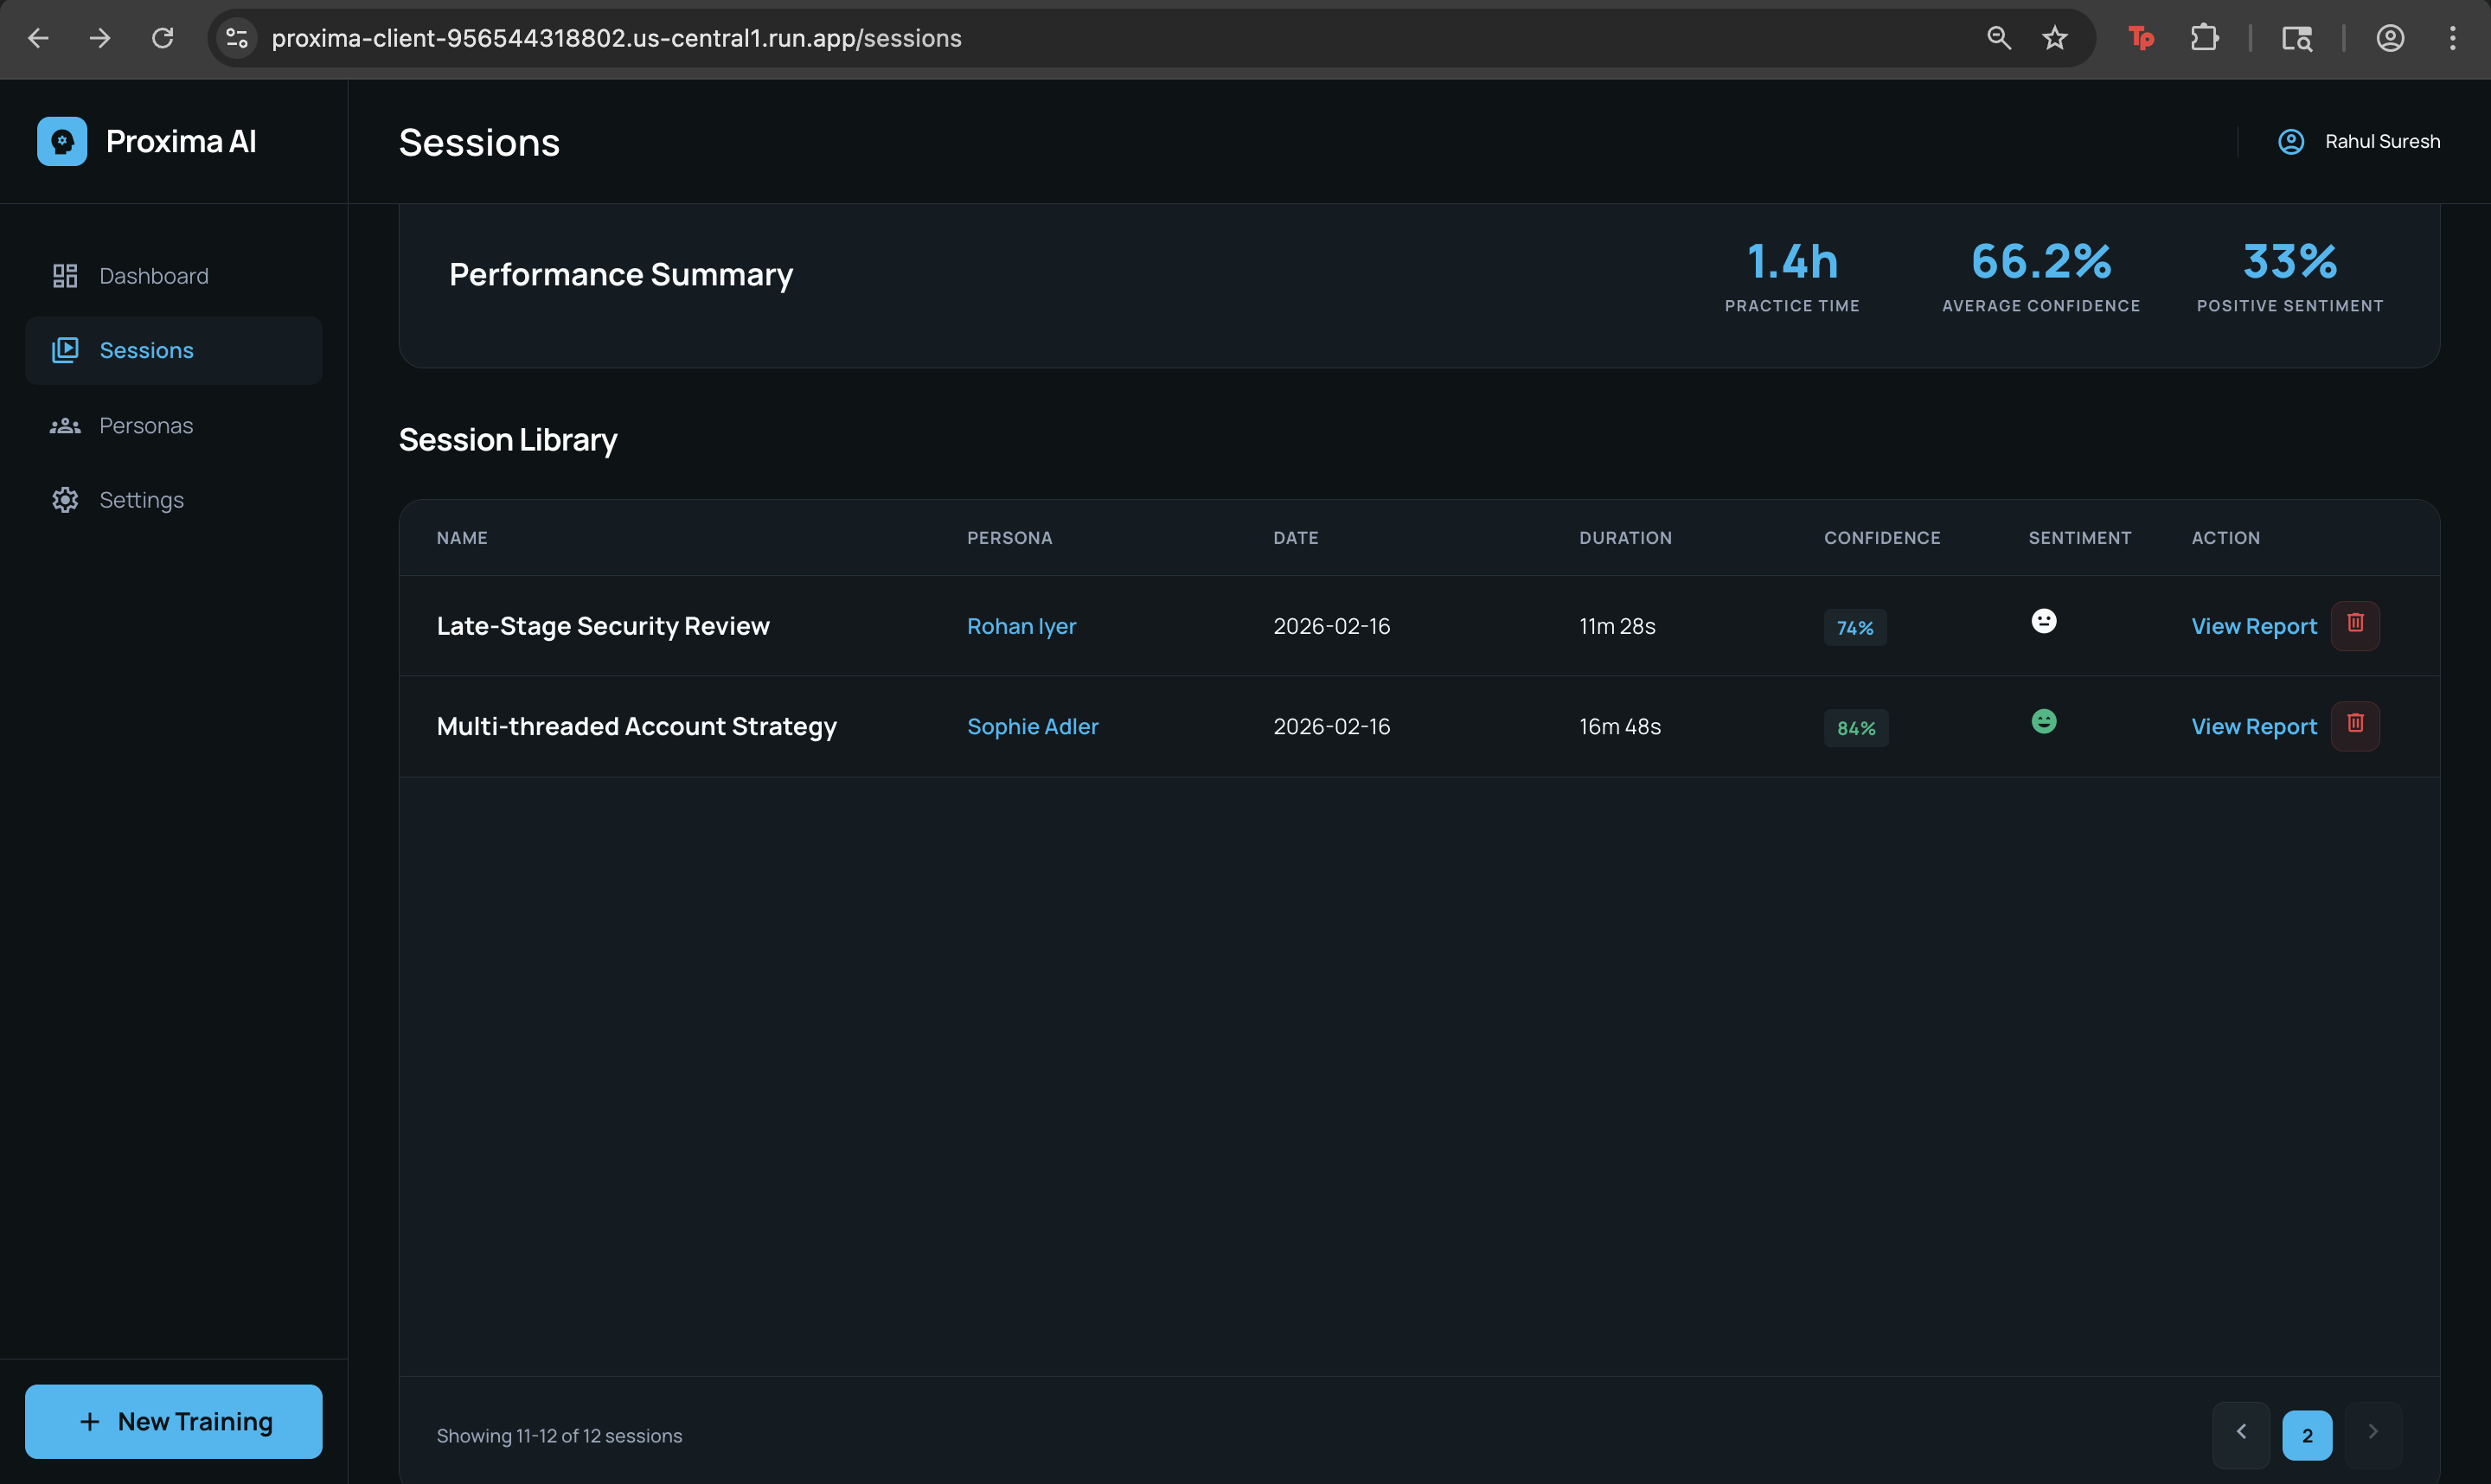
Task: Open the browser extensions puzzle icon
Action: [x=2204, y=38]
